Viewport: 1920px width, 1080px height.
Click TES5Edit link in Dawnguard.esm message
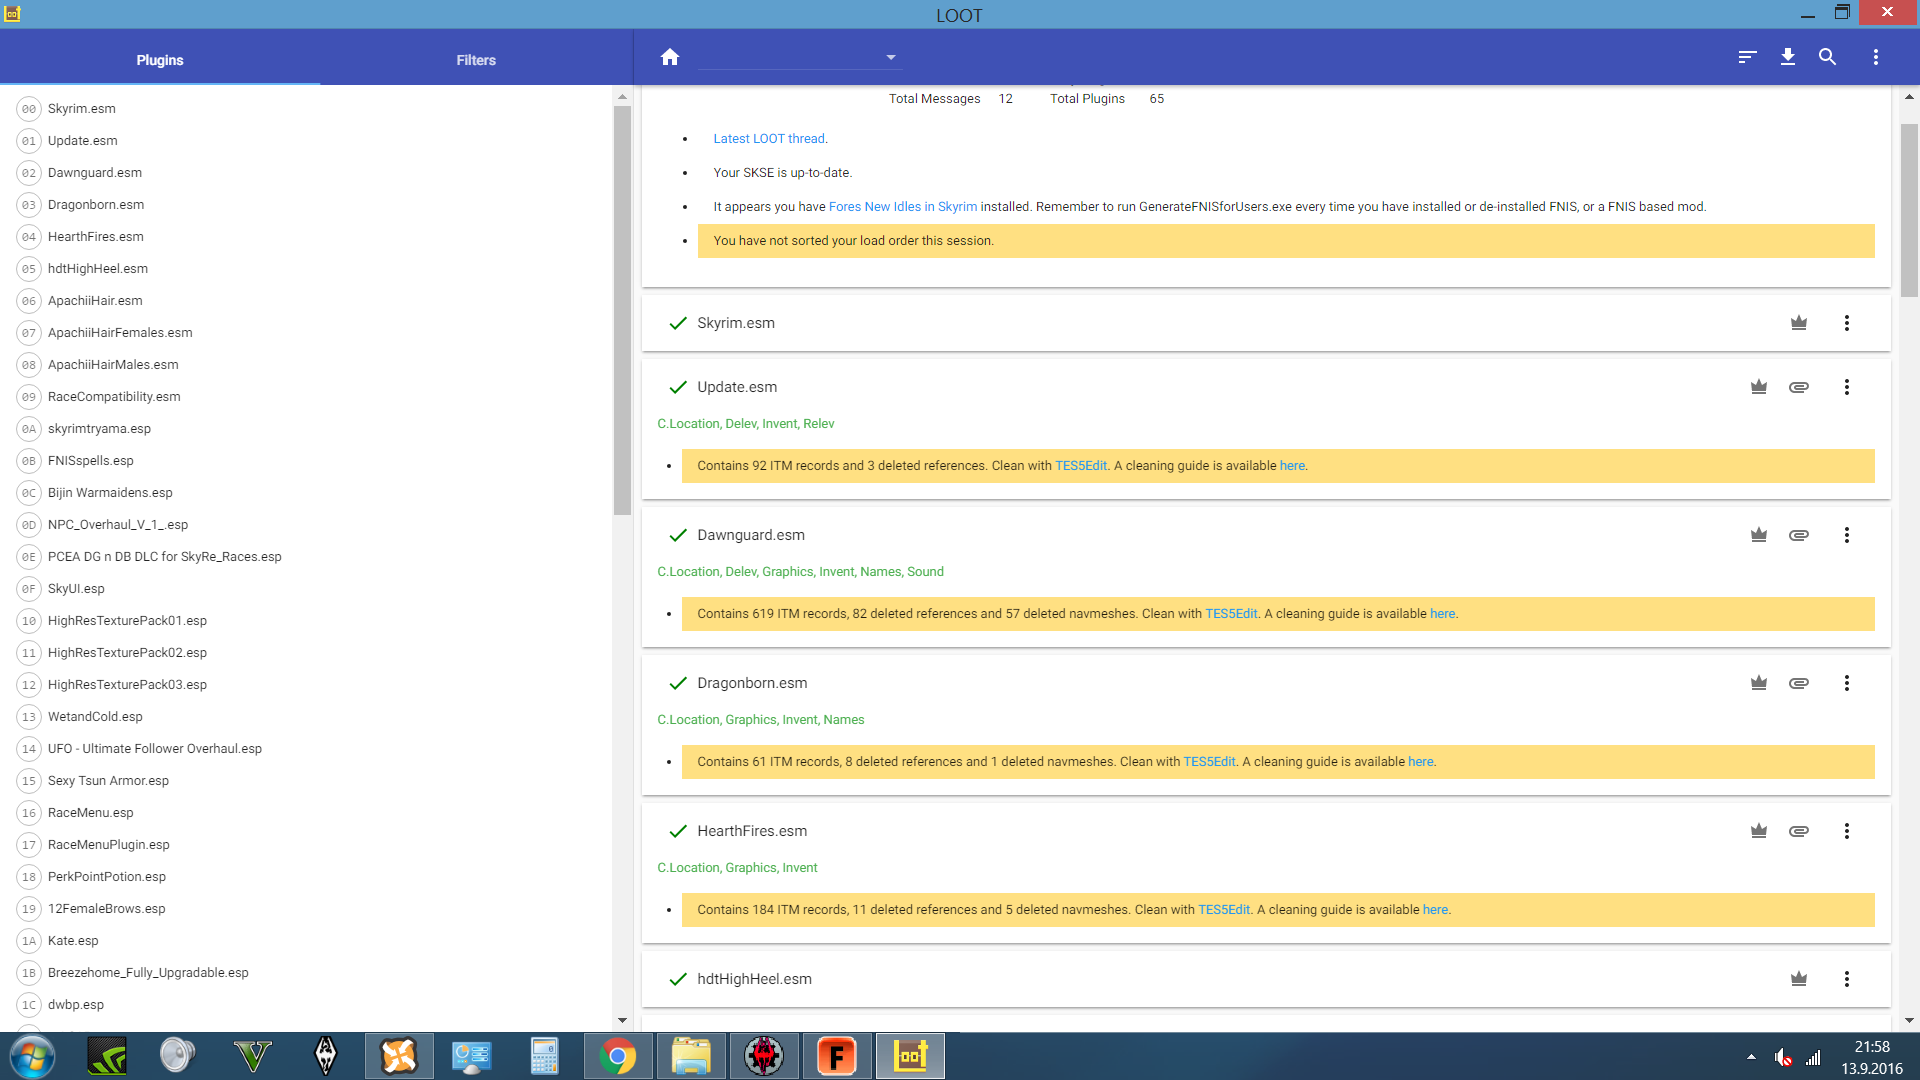coord(1231,614)
